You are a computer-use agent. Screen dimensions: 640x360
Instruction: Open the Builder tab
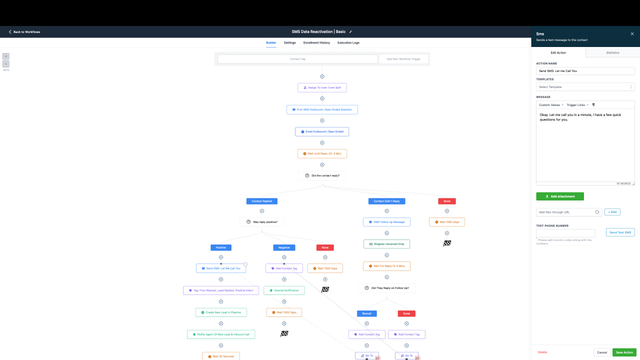tap(271, 43)
